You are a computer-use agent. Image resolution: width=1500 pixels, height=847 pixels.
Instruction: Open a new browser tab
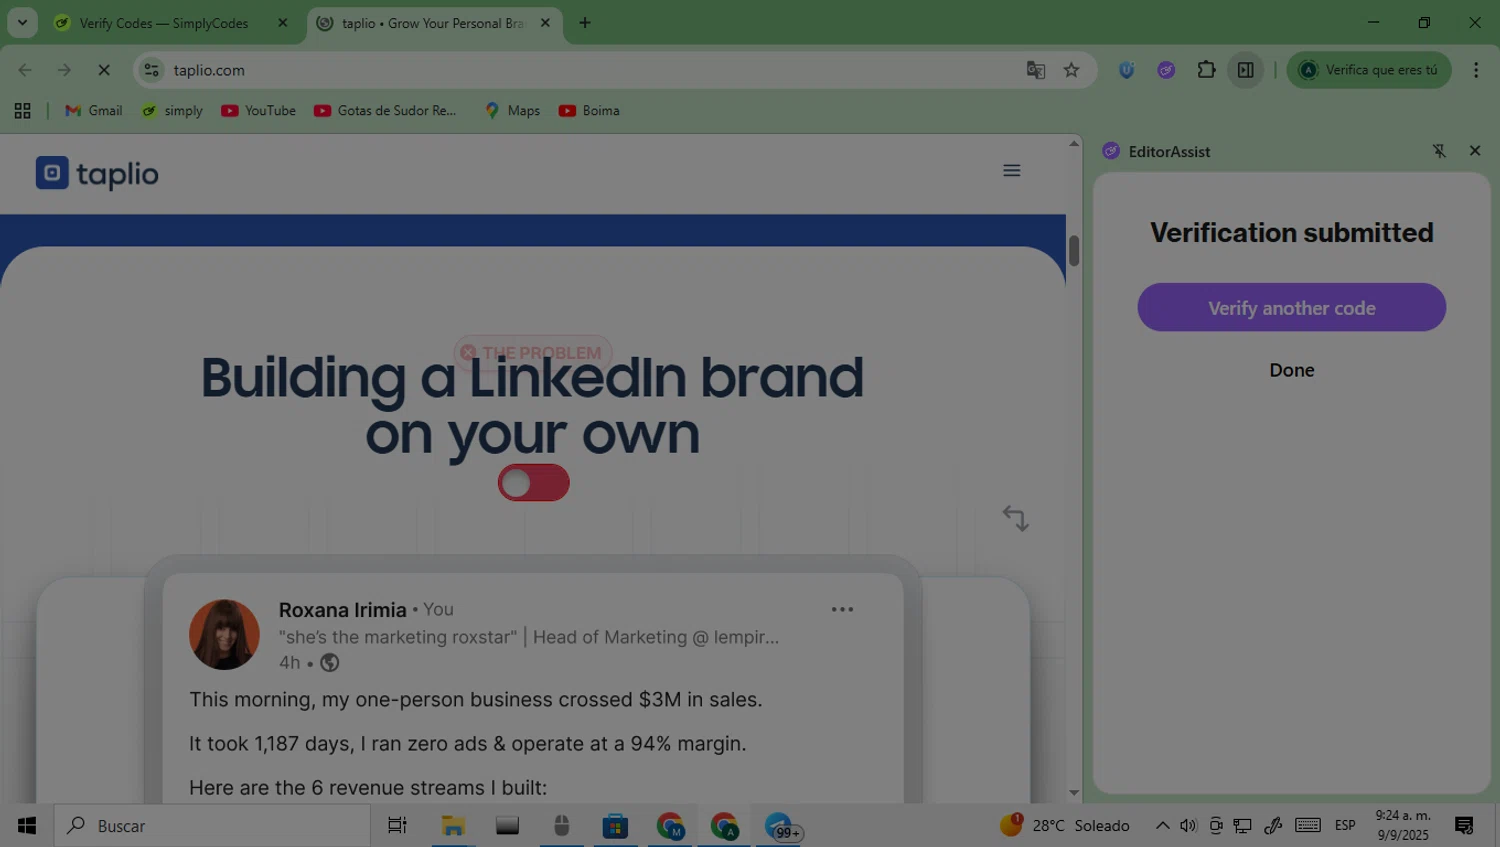(585, 23)
